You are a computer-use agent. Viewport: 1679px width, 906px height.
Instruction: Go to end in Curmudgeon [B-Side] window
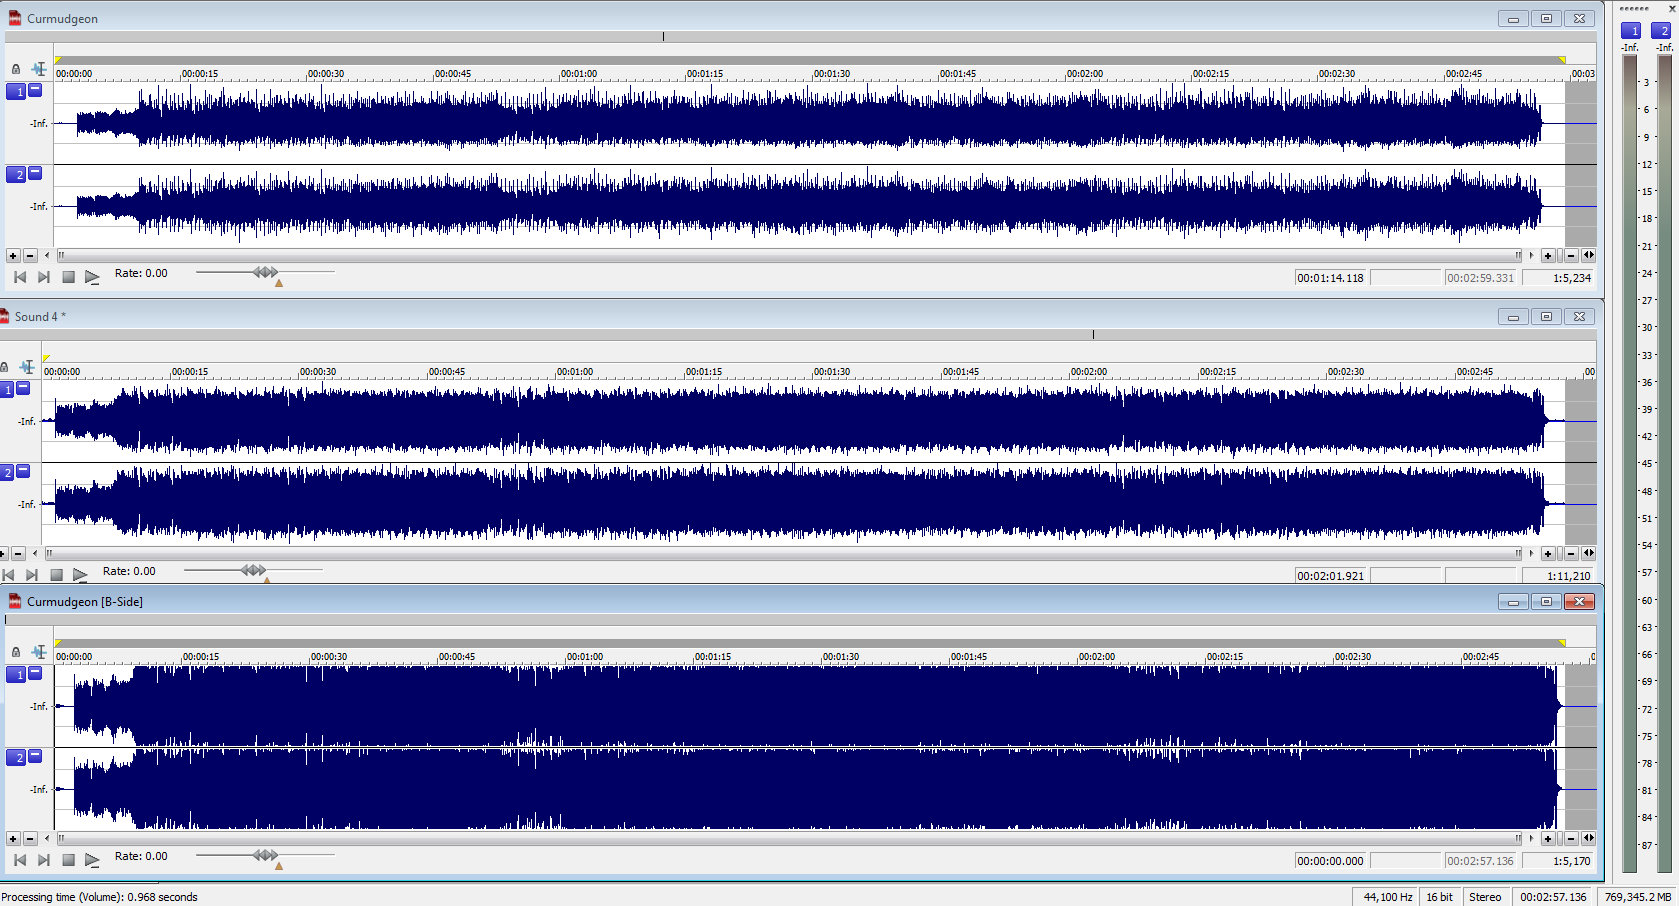[44, 860]
